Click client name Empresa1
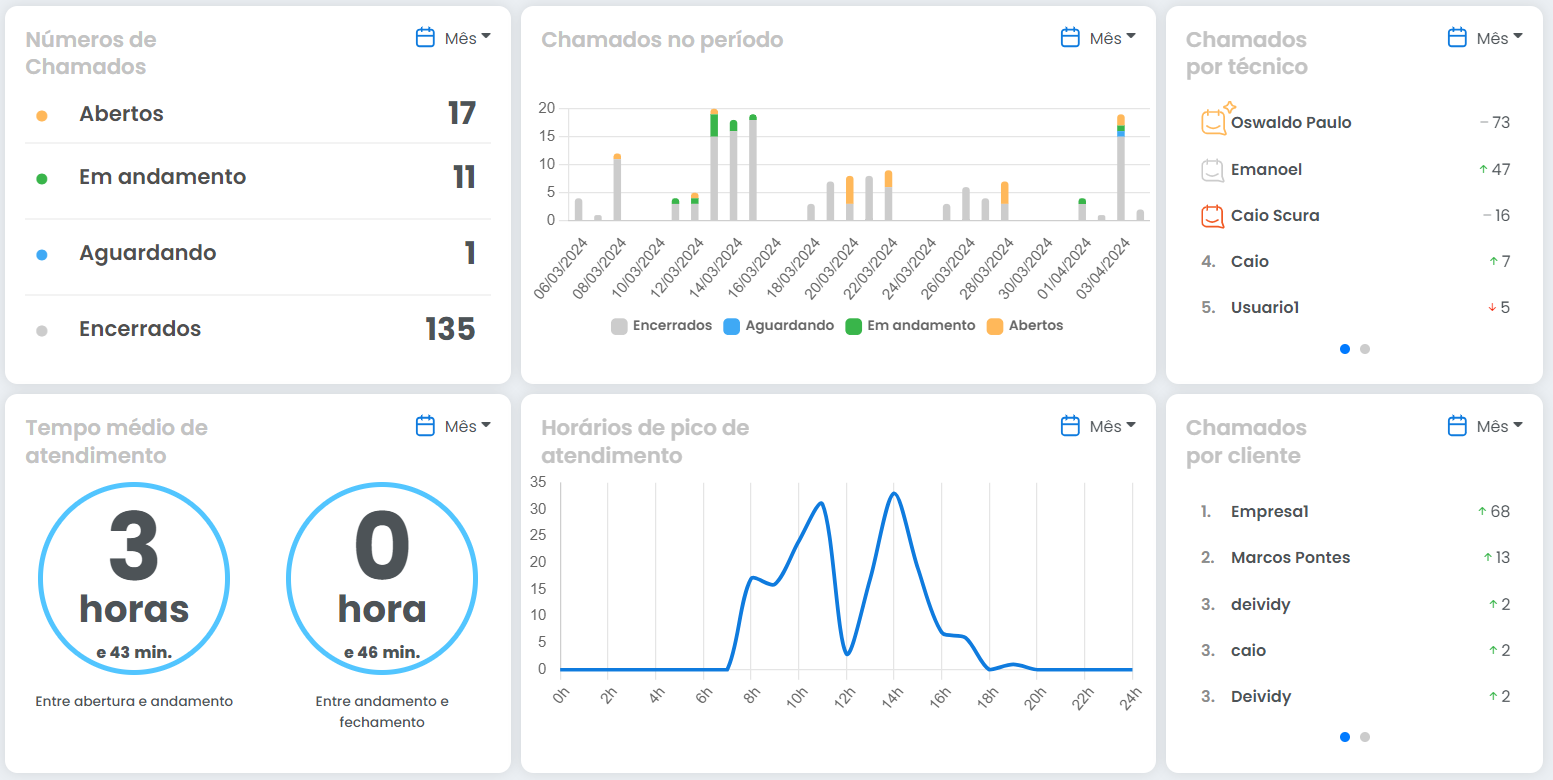 1270,512
